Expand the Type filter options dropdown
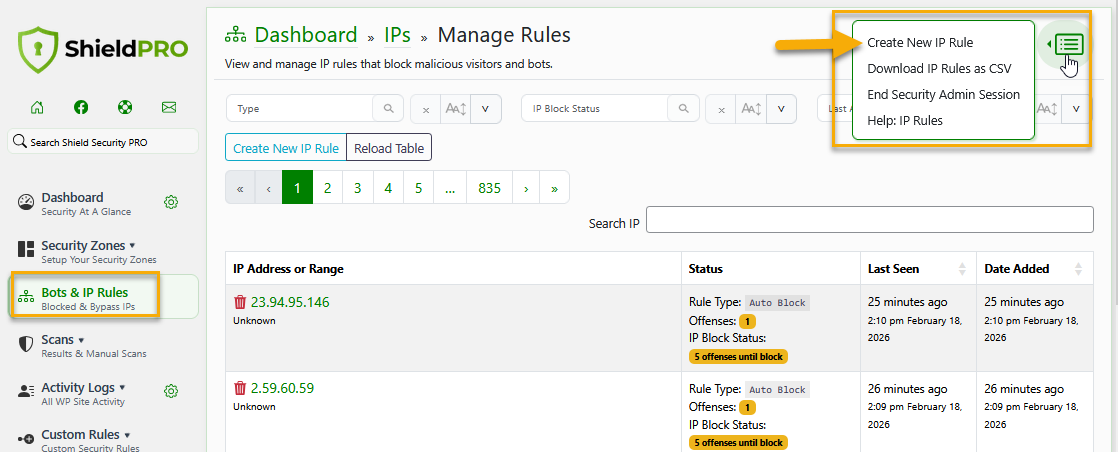This screenshot has height=452, width=1118. point(486,109)
